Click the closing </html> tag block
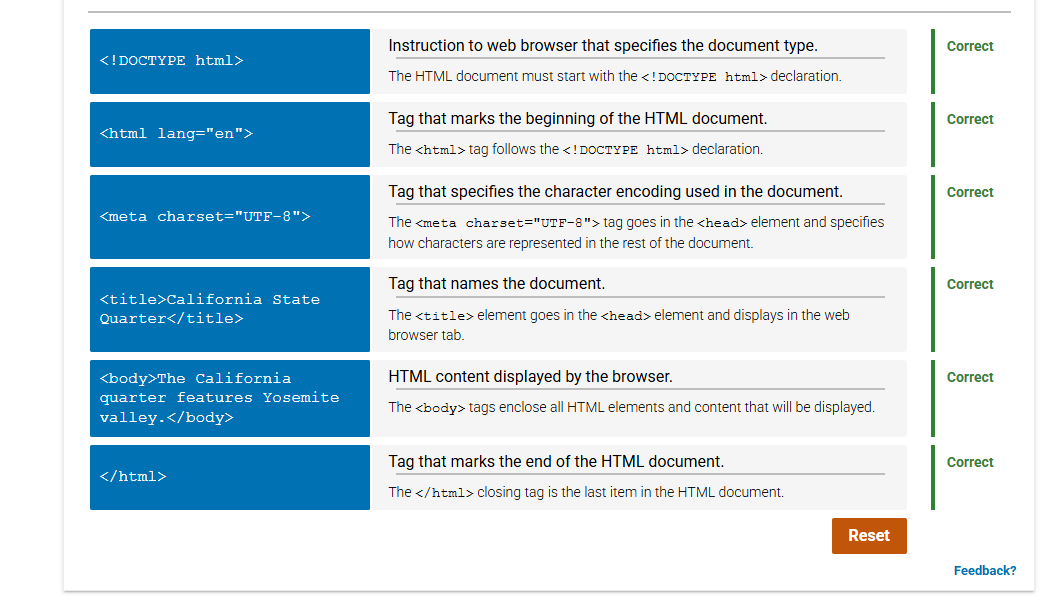The image size is (1058, 600). tap(229, 477)
